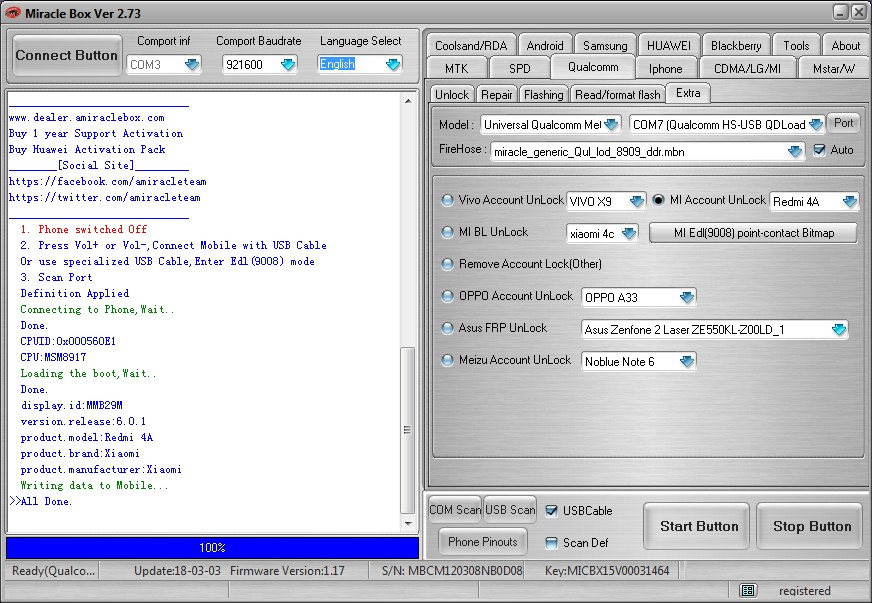Viewport: 872px width, 603px height.
Task: Select the Vivo Account UnLock option
Action: [447, 200]
